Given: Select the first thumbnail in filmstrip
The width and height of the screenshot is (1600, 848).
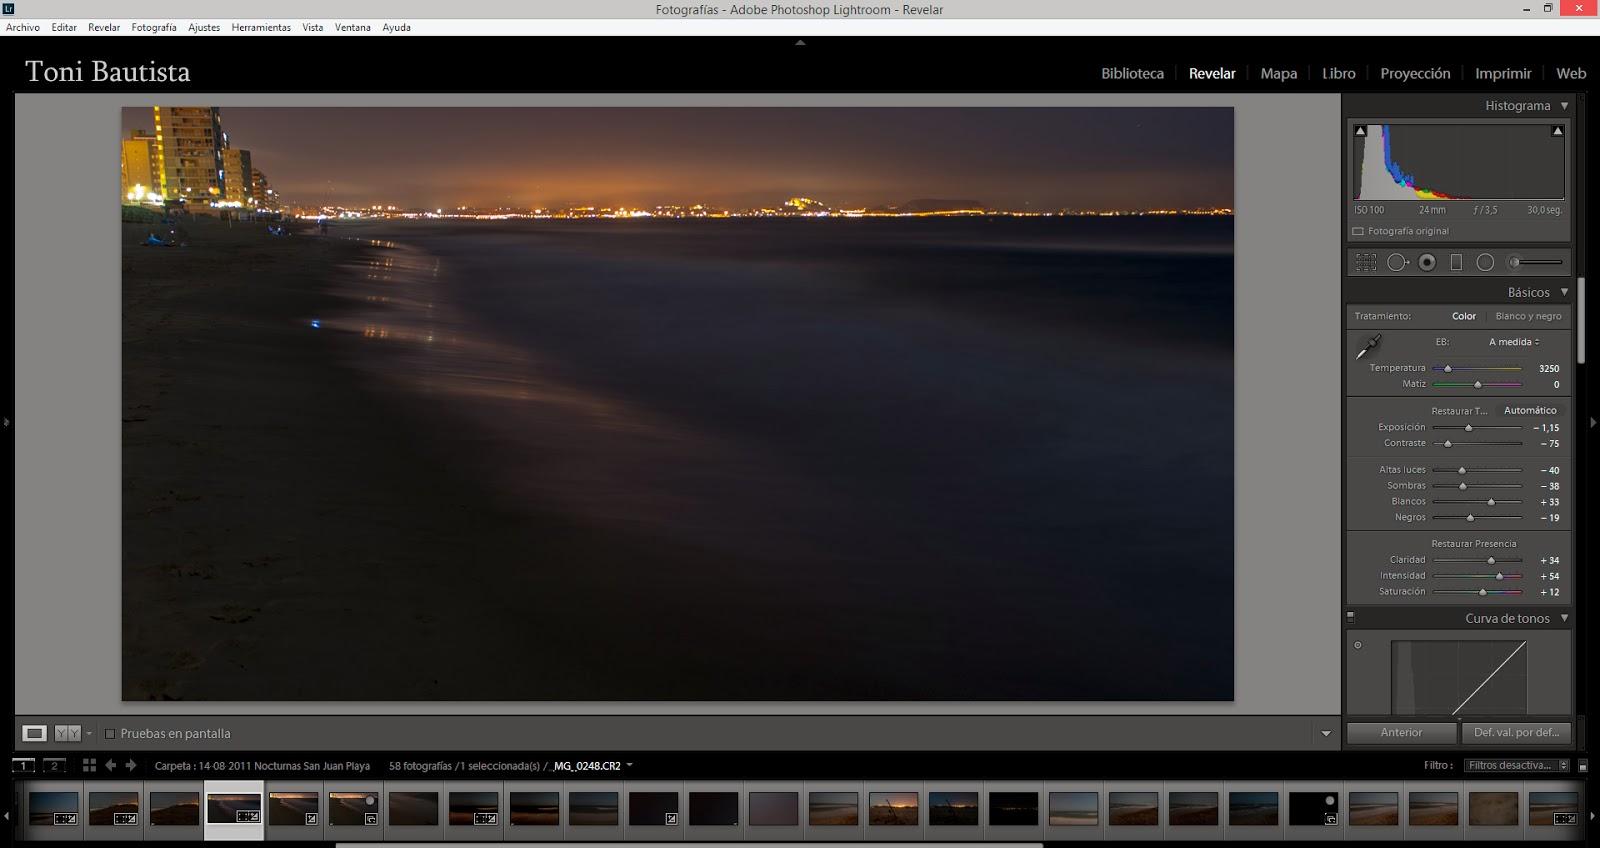Looking at the screenshot, I should coord(54,809).
